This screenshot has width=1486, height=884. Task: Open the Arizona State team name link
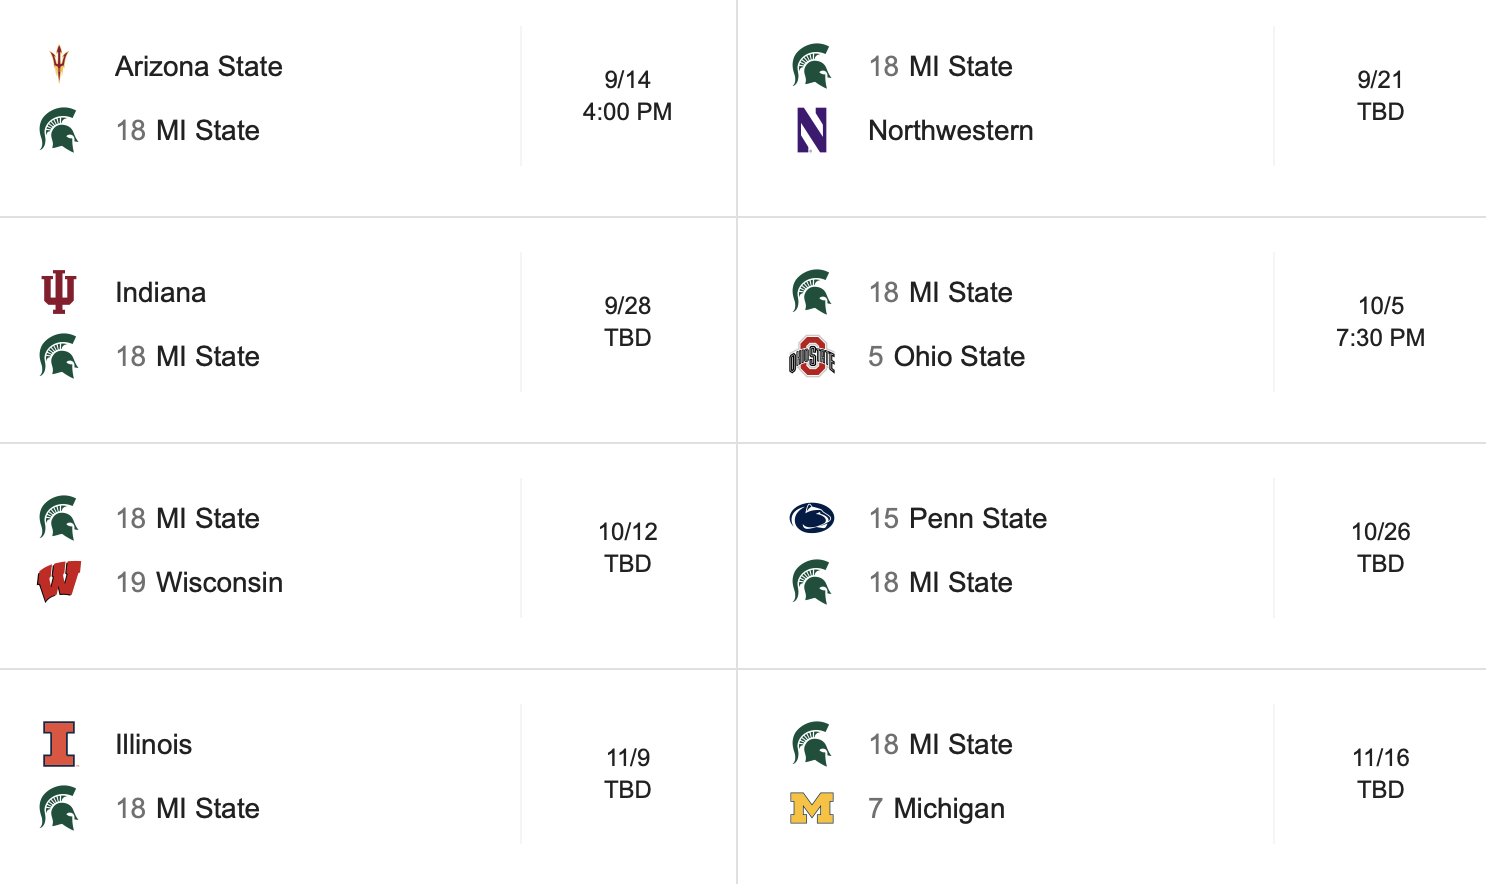tap(198, 66)
